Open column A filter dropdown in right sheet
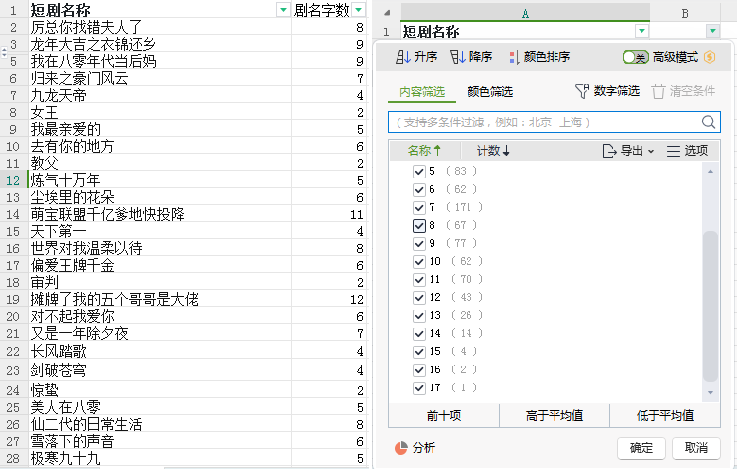738x470 pixels. [642, 31]
